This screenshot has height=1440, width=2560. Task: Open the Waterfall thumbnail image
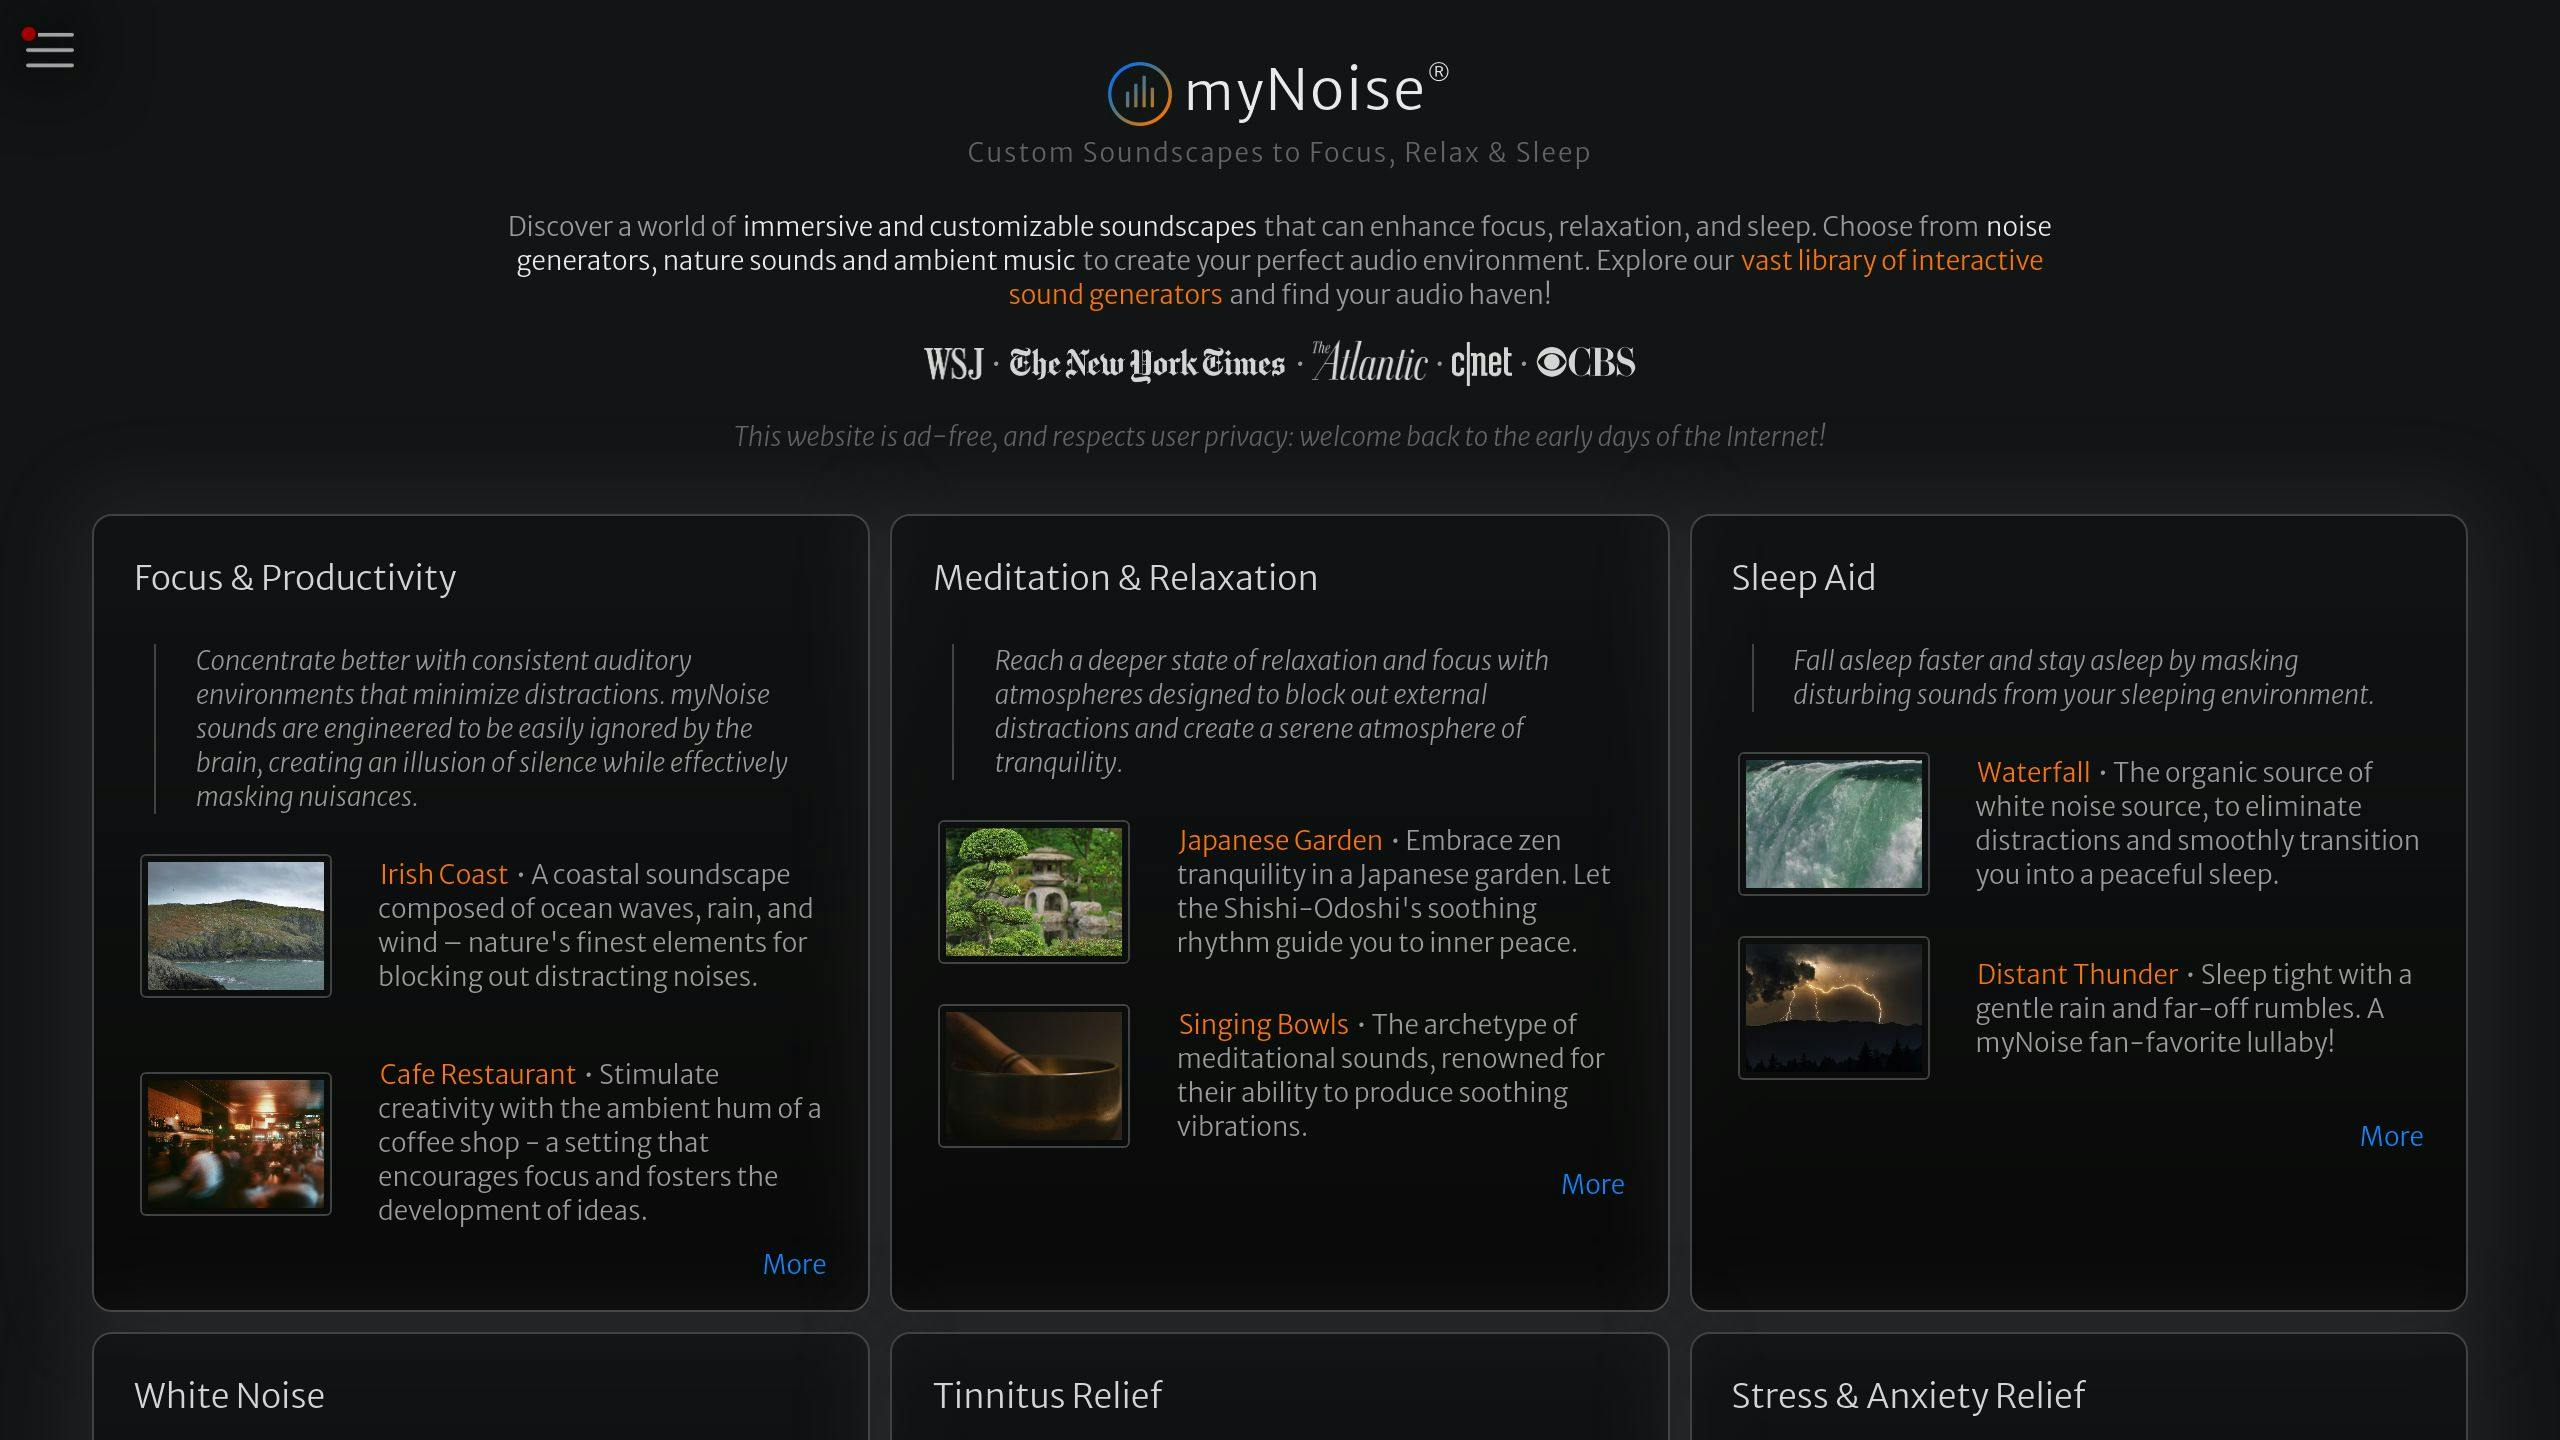coord(1834,824)
